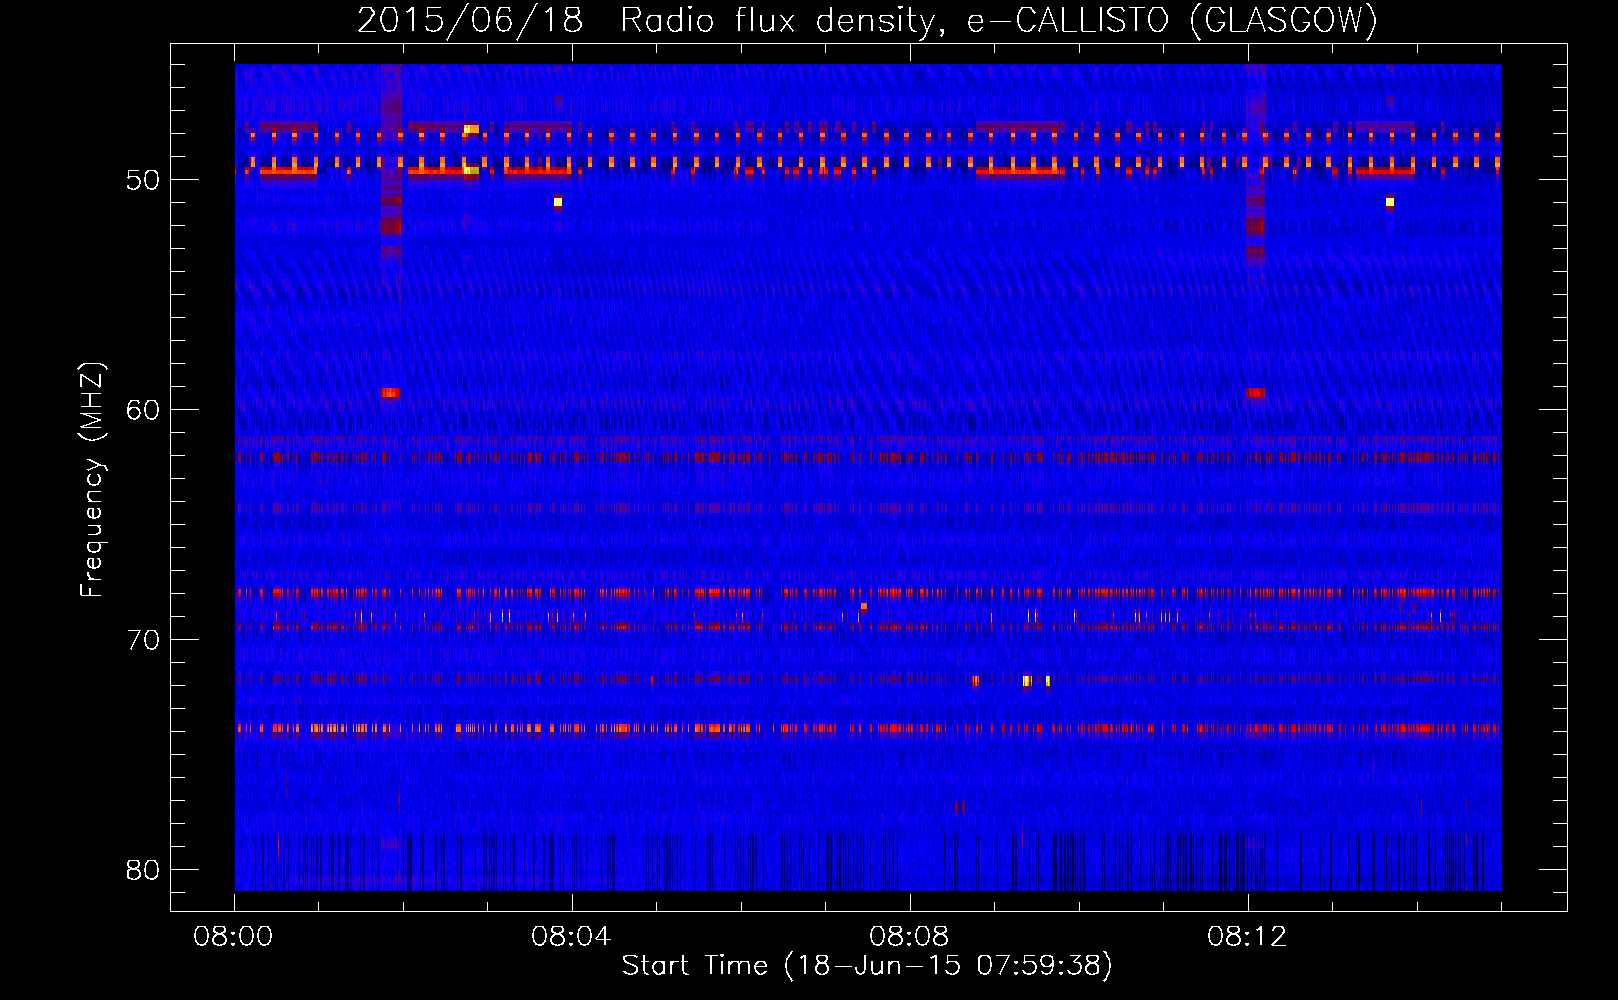The height and width of the screenshot is (1000, 1618).
Task: Click the 70 frequency tick label
Action: pos(143,640)
